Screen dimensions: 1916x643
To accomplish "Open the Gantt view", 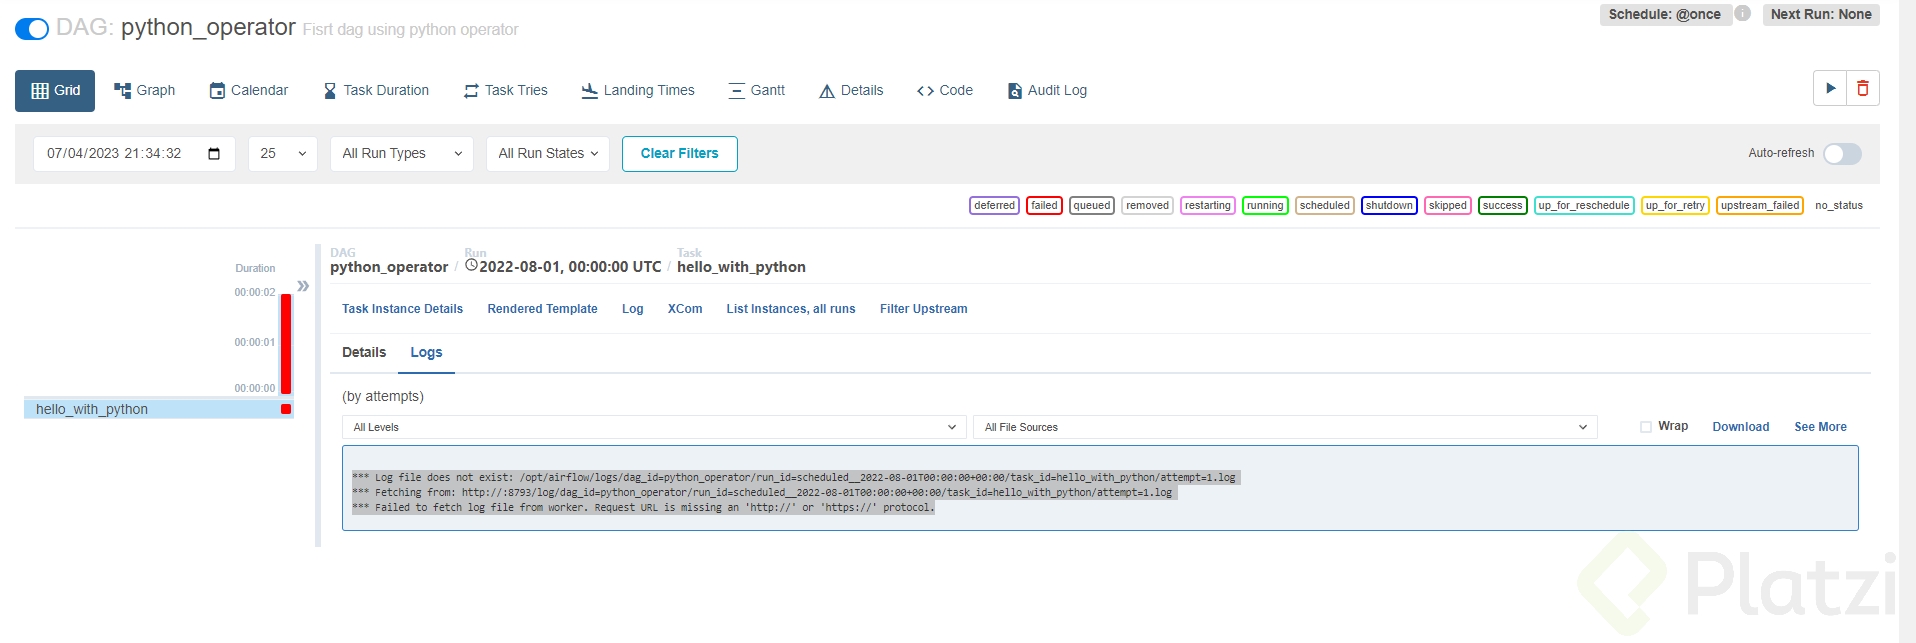I will 757,91.
